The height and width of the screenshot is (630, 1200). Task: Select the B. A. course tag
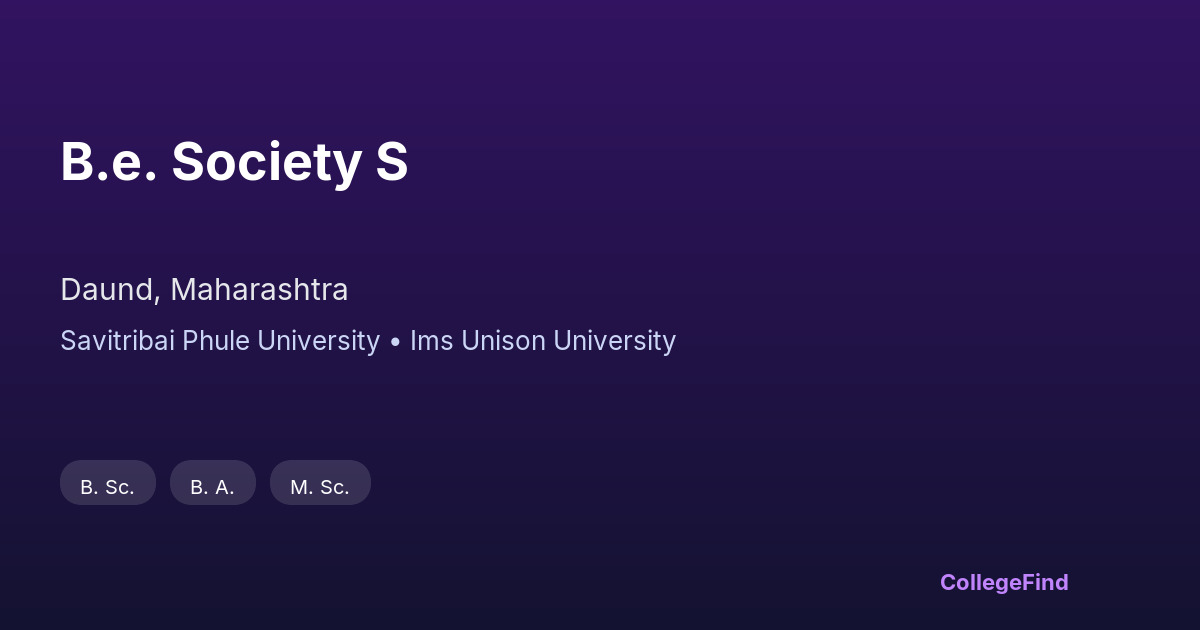(x=213, y=487)
